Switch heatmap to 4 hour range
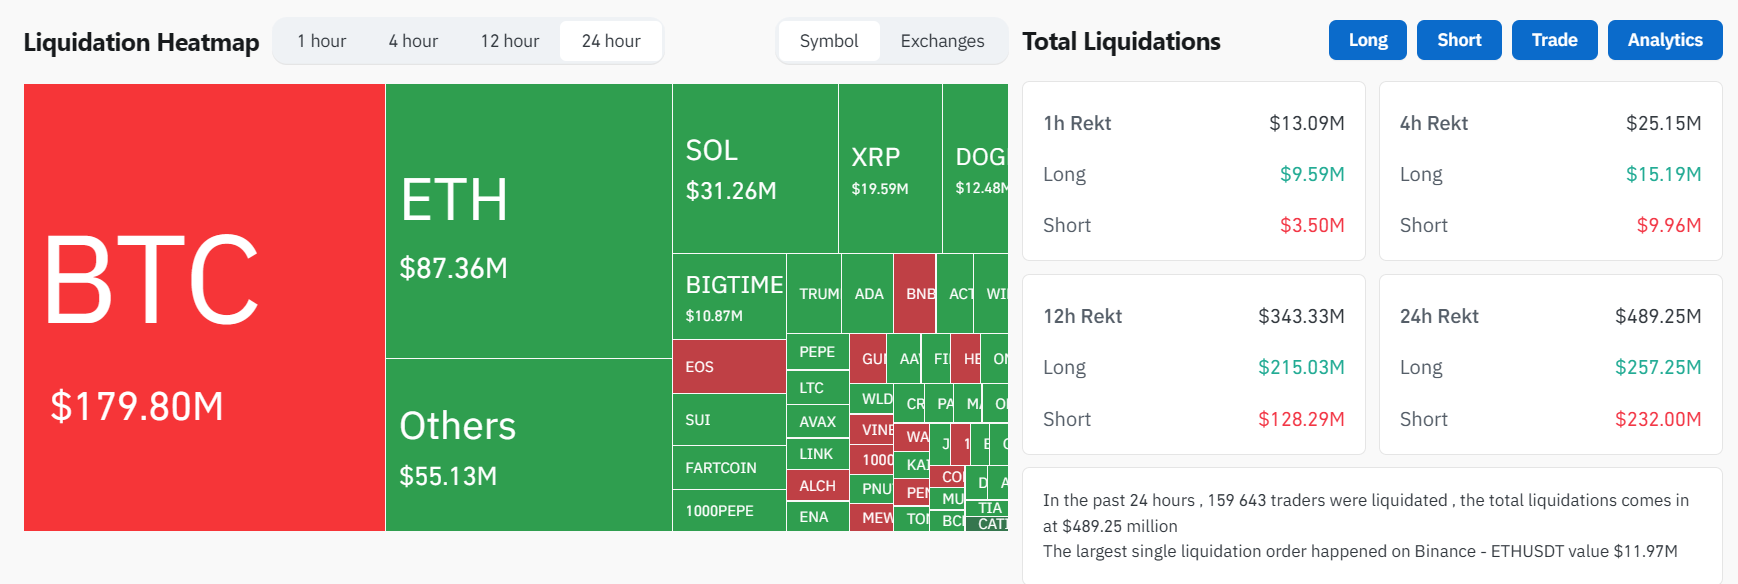Image resolution: width=1738 pixels, height=584 pixels. tap(413, 41)
